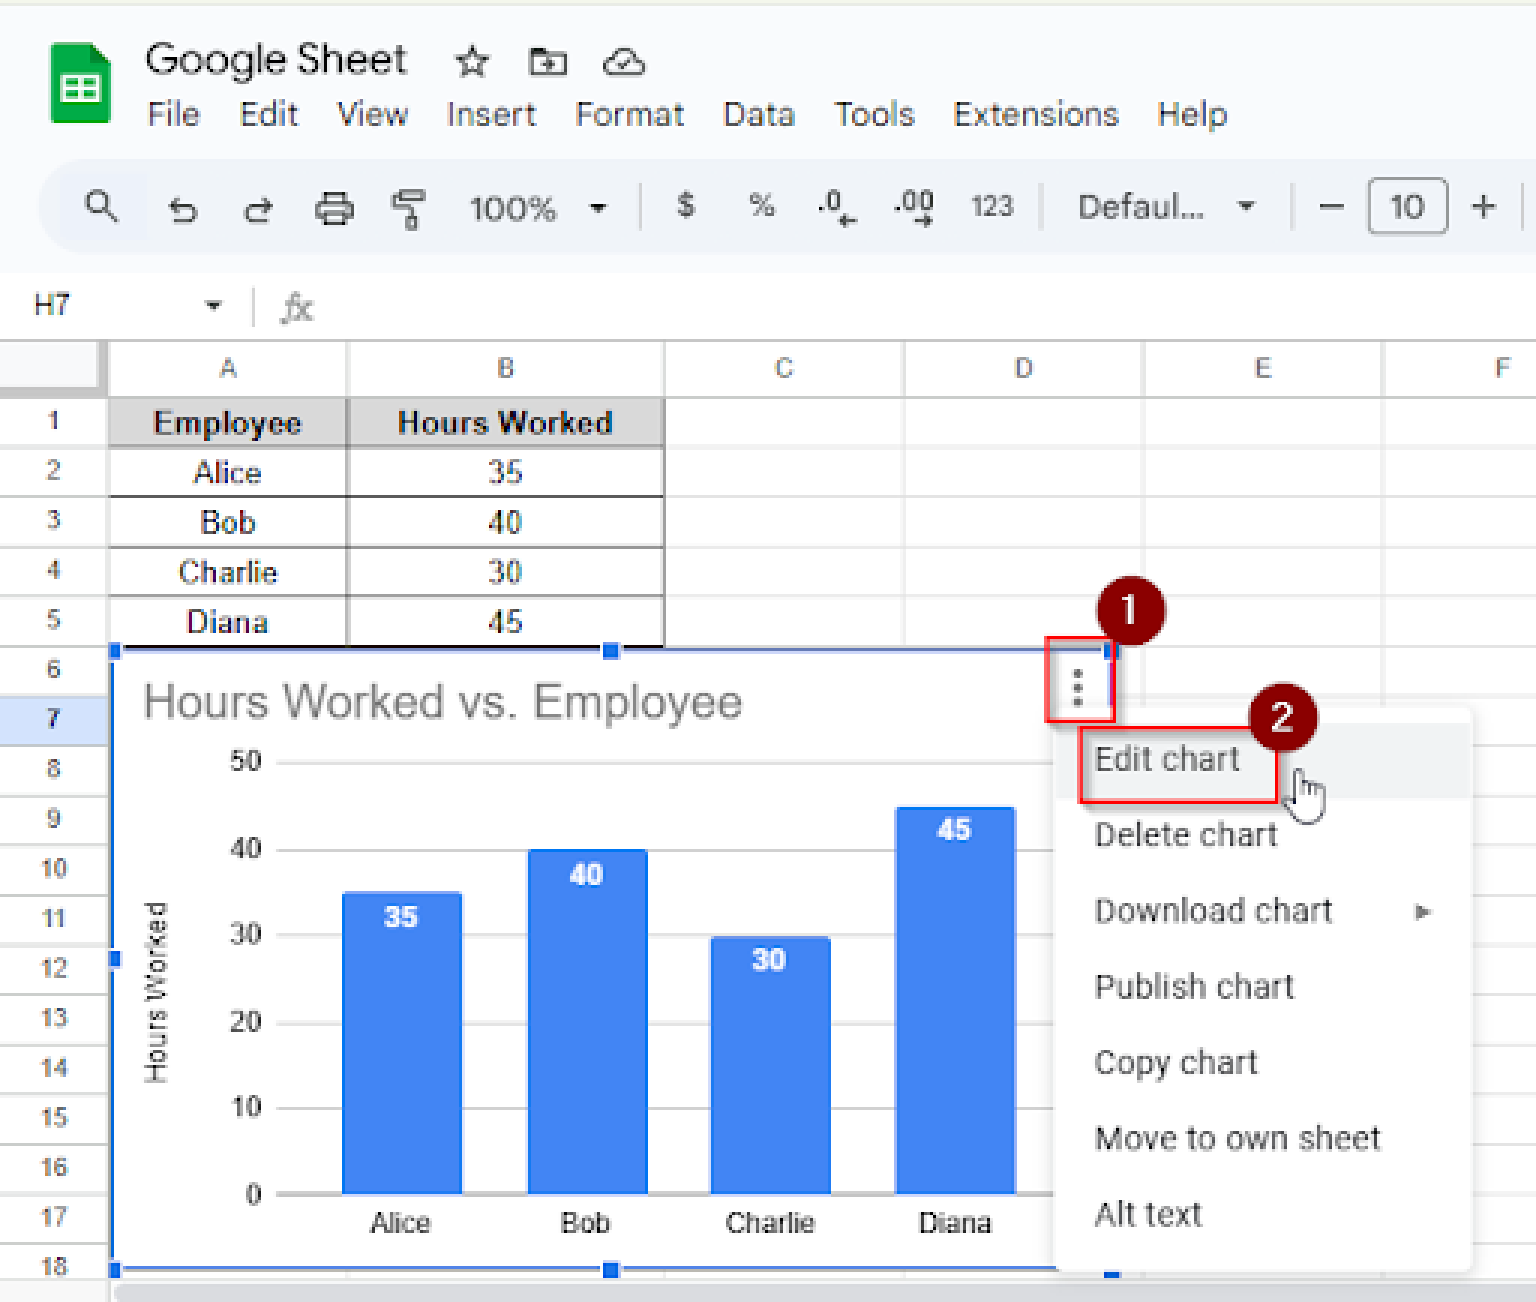1536x1302 pixels.
Task: Click the blue Bob bar labeled 40
Action: tap(587, 1021)
